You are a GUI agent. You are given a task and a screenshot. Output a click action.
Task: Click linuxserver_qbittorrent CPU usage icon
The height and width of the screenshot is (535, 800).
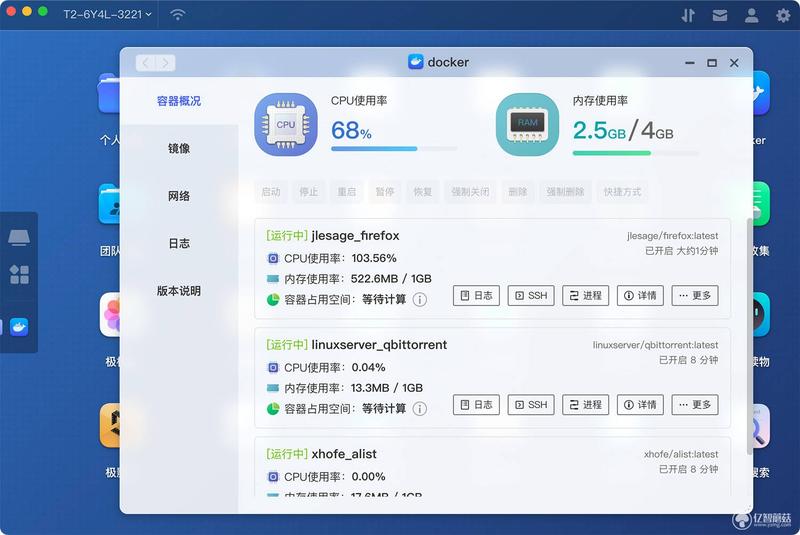coord(273,367)
